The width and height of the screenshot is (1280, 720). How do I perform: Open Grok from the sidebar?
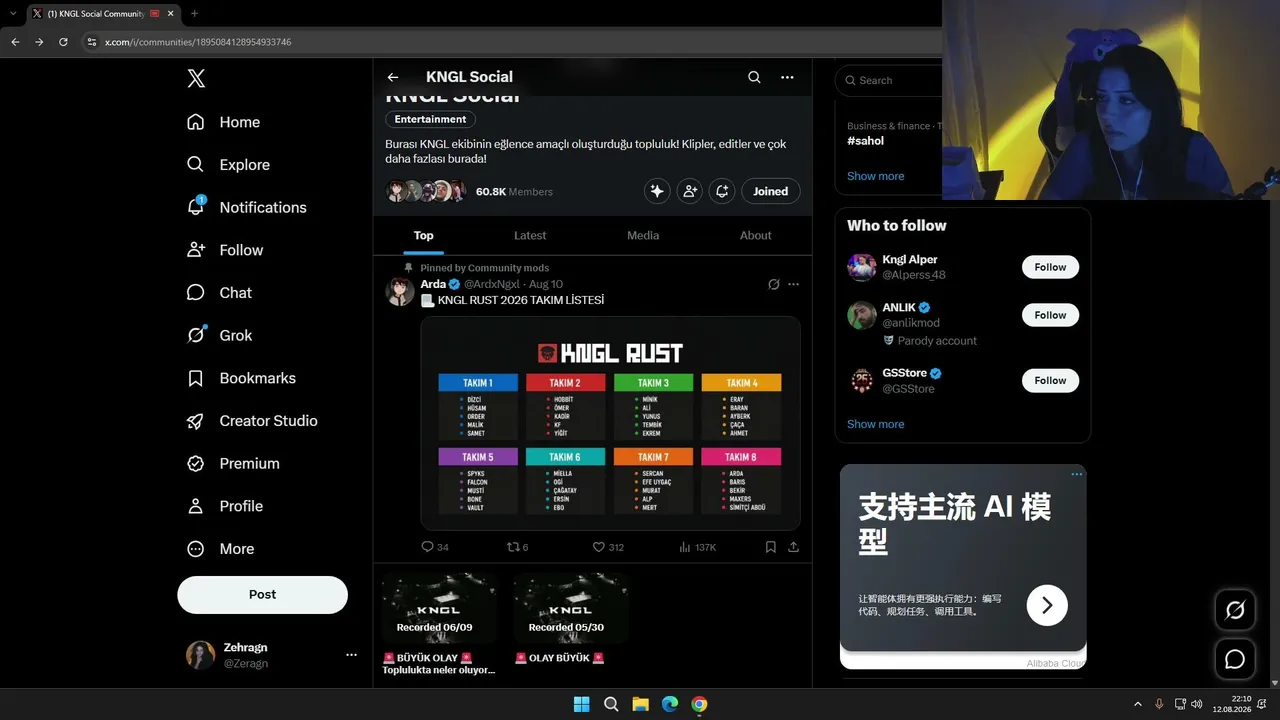[x=220, y=335]
